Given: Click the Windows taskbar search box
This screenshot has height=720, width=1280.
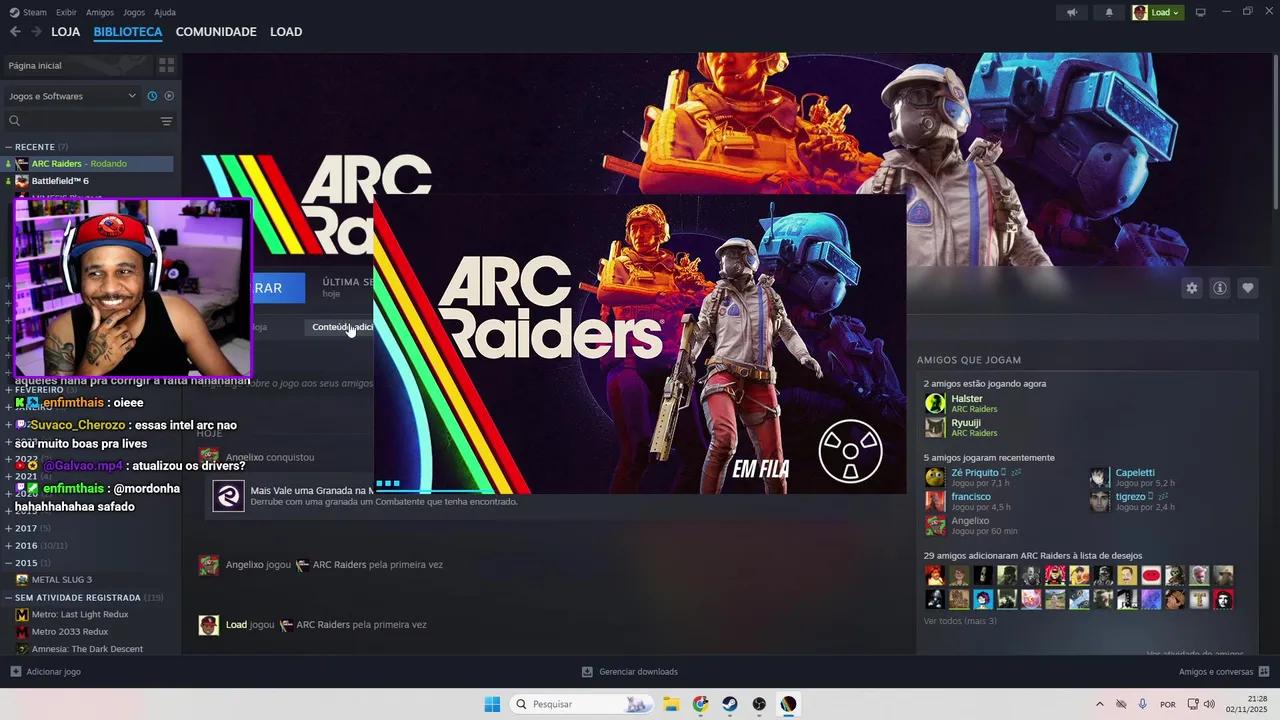Looking at the screenshot, I should click(x=580, y=704).
